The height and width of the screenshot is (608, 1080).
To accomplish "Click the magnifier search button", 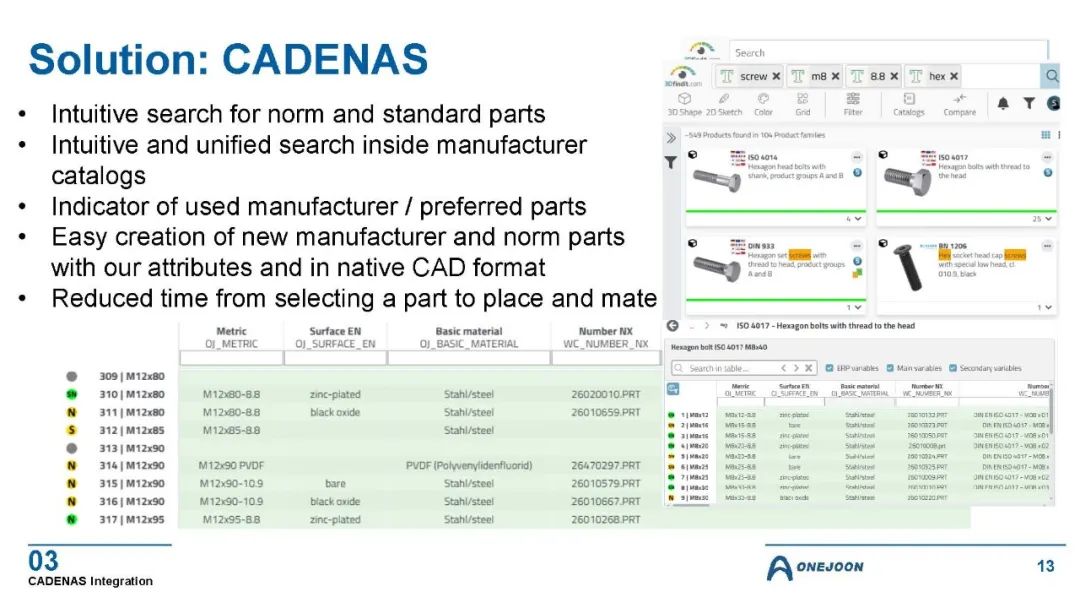I will 1051,76.
